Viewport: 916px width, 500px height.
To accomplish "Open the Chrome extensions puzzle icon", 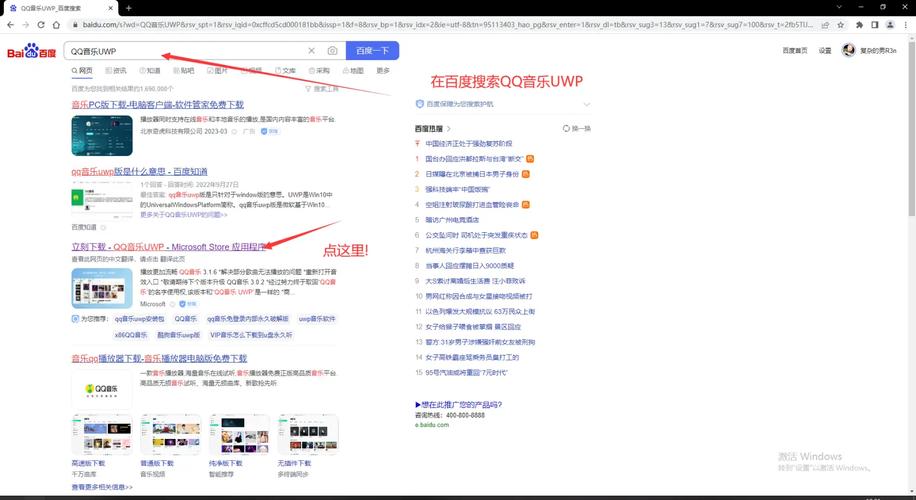I will pyautogui.click(x=859, y=25).
